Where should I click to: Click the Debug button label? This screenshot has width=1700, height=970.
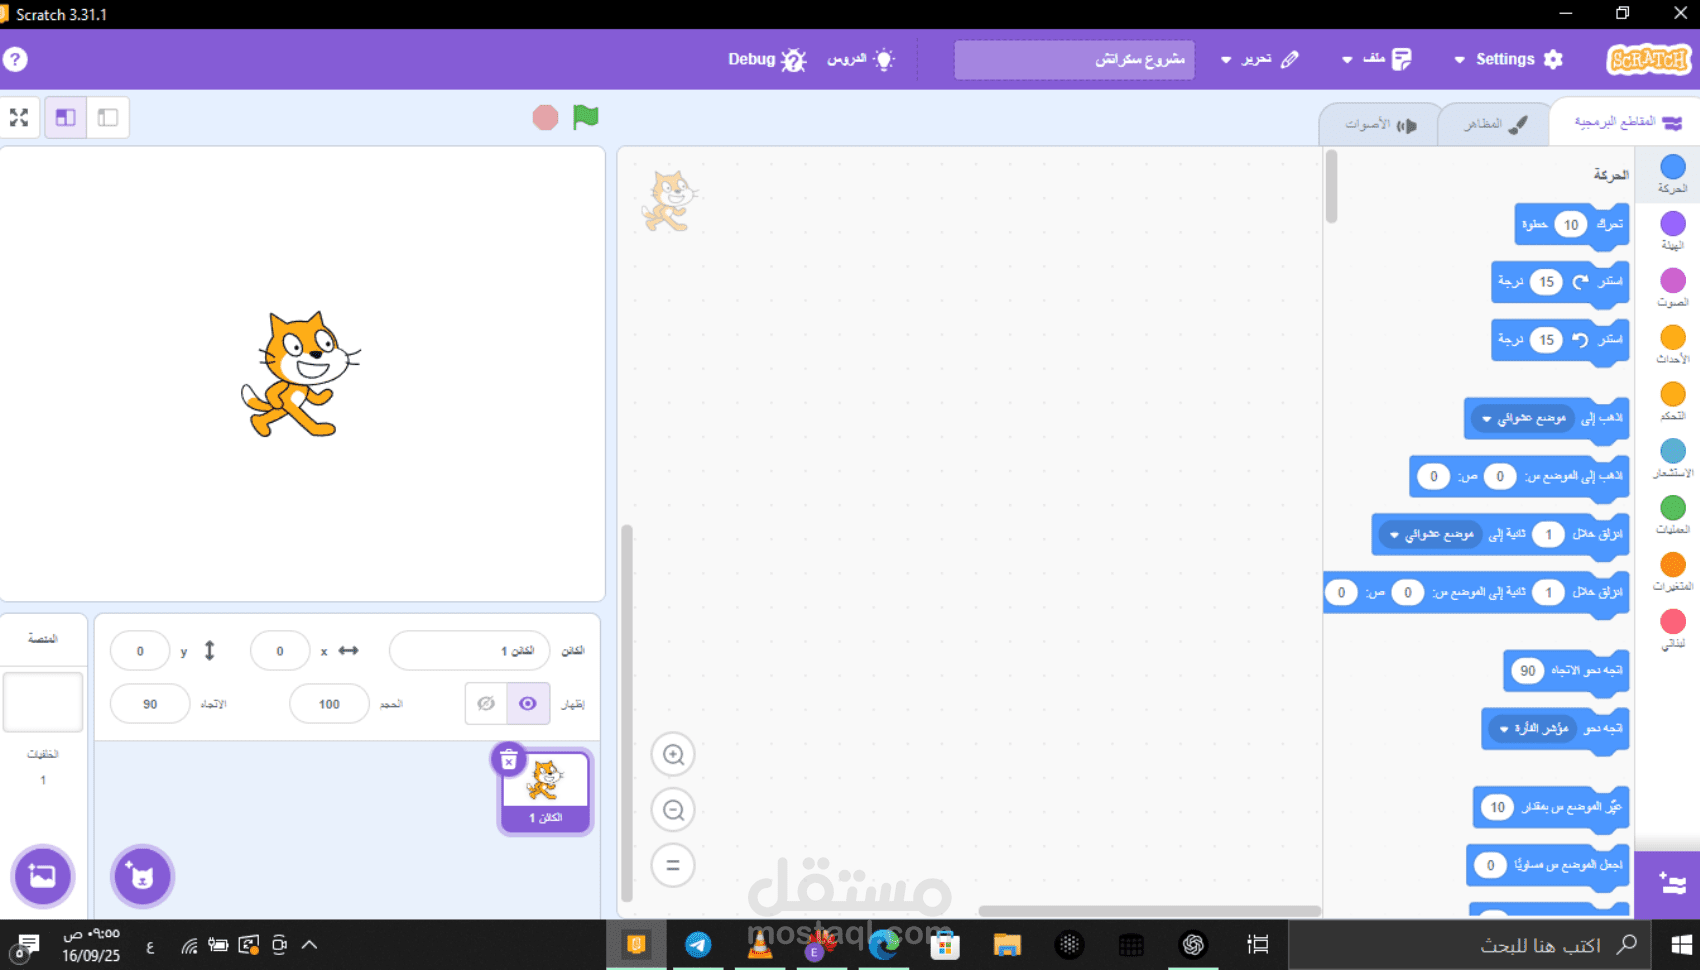pos(751,60)
